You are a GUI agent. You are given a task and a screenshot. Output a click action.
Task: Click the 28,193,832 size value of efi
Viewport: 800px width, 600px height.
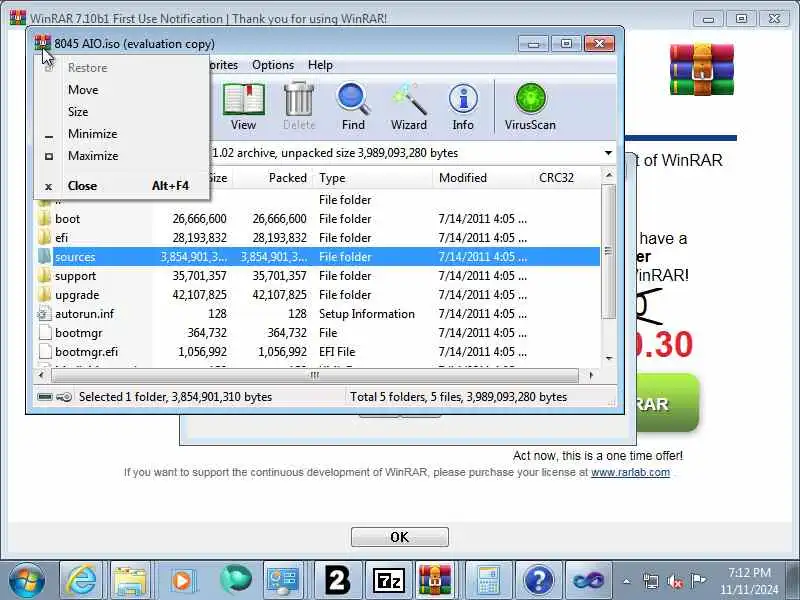click(x=199, y=238)
